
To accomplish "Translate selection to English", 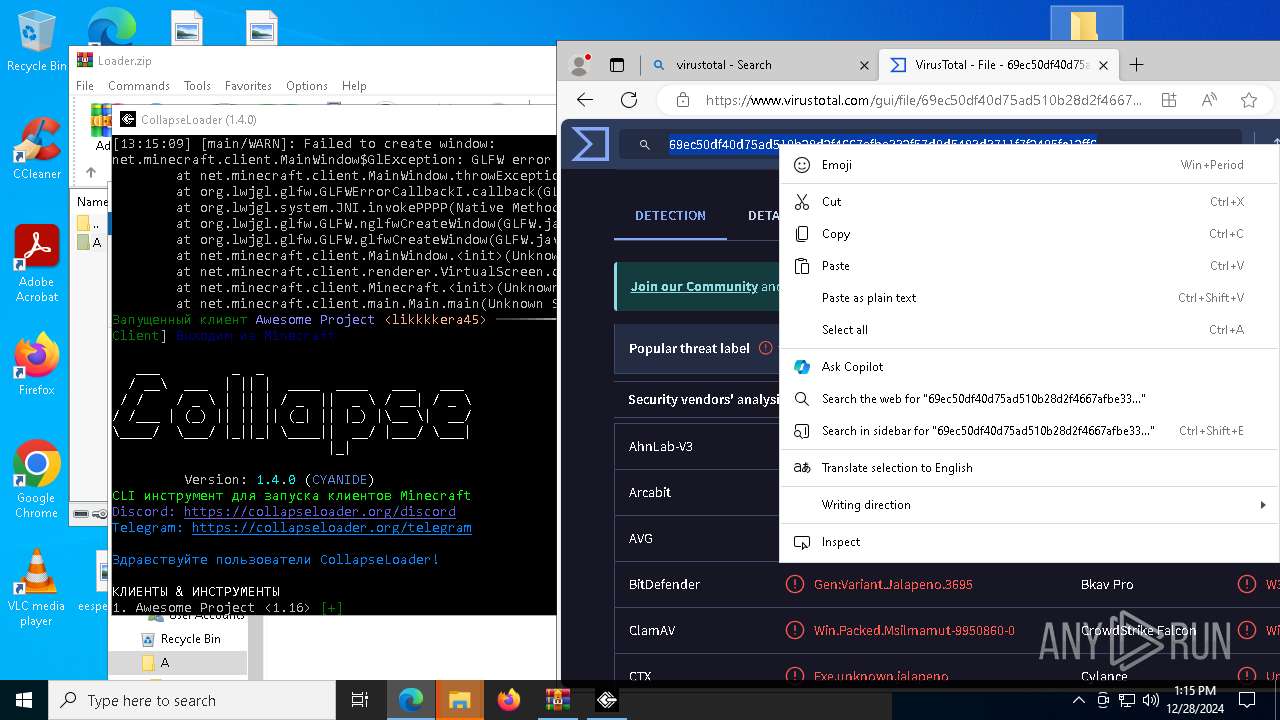I will pos(1030,468).
